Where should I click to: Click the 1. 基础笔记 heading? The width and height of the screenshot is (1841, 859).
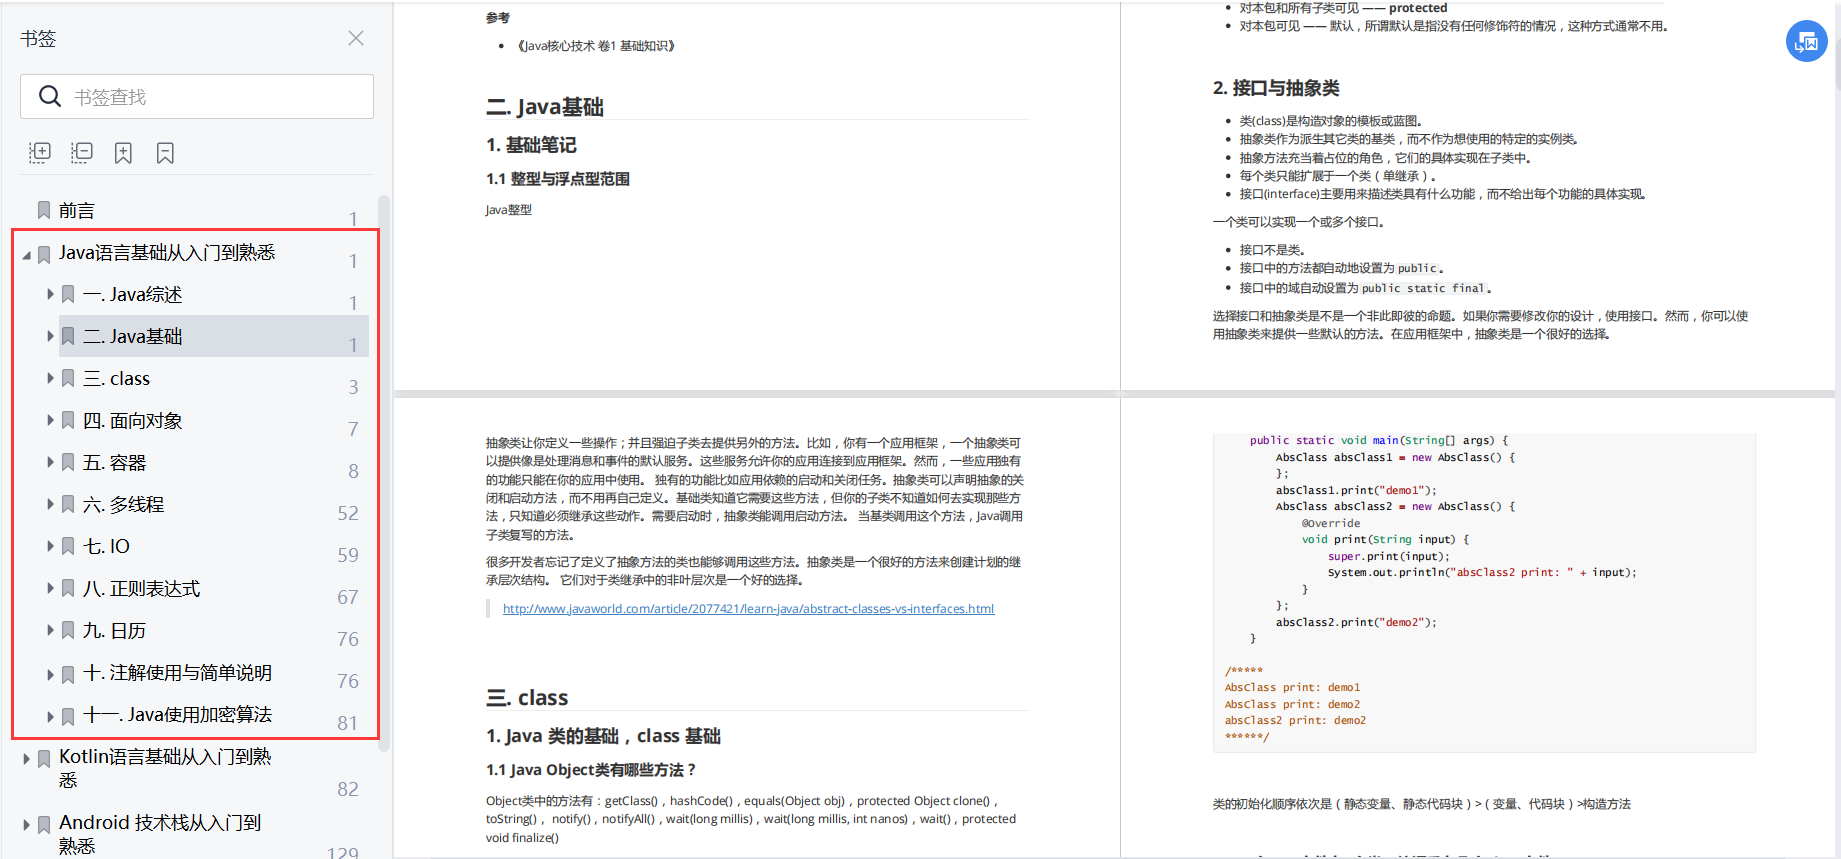531,145
